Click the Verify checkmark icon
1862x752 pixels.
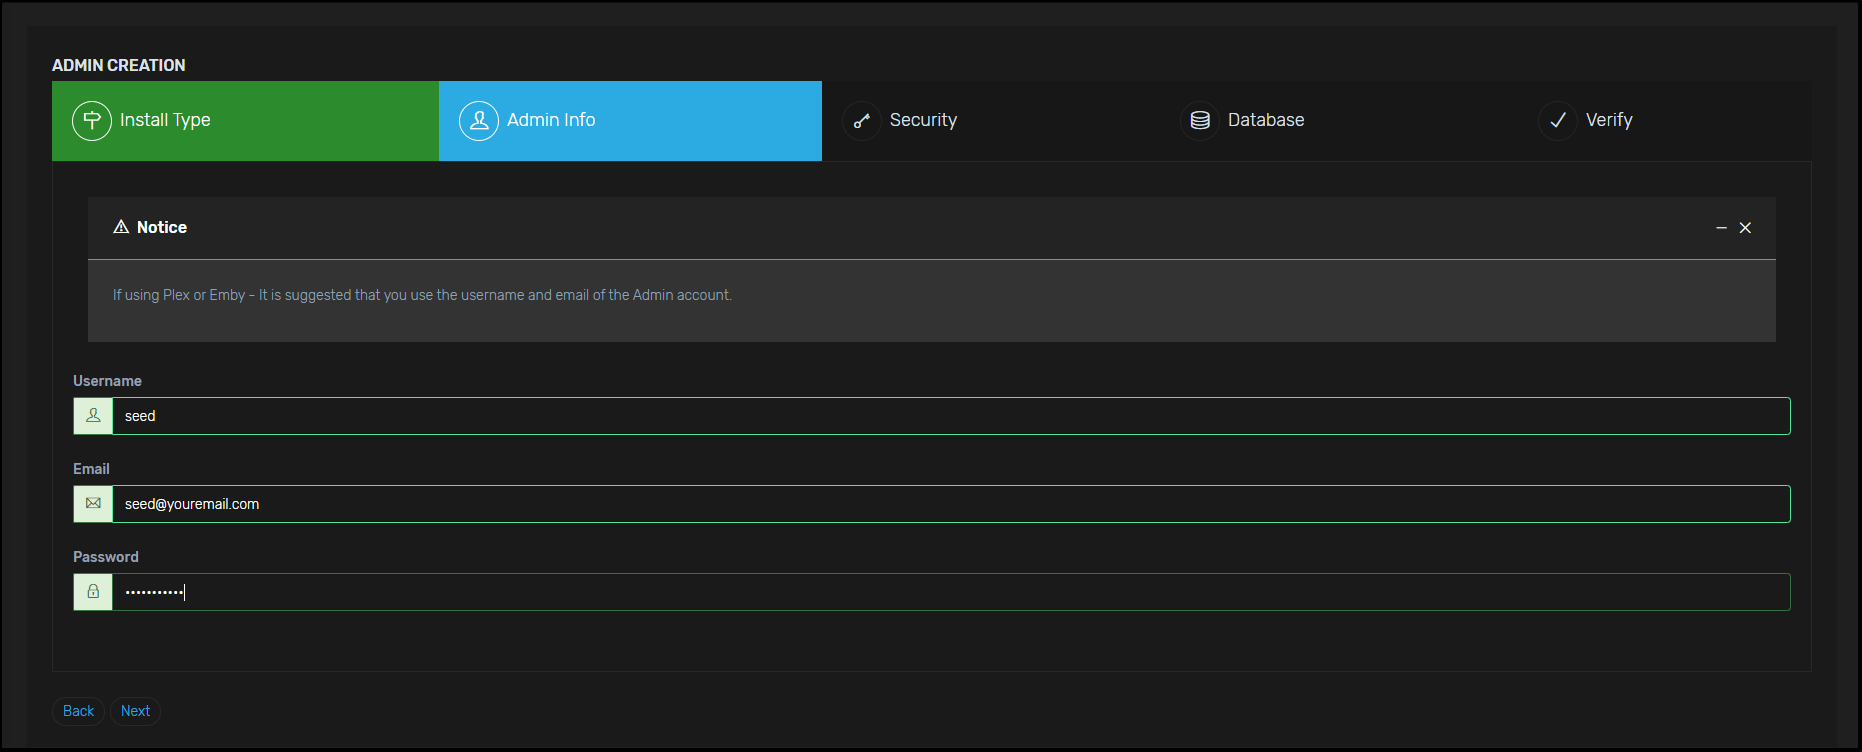[x=1557, y=121]
